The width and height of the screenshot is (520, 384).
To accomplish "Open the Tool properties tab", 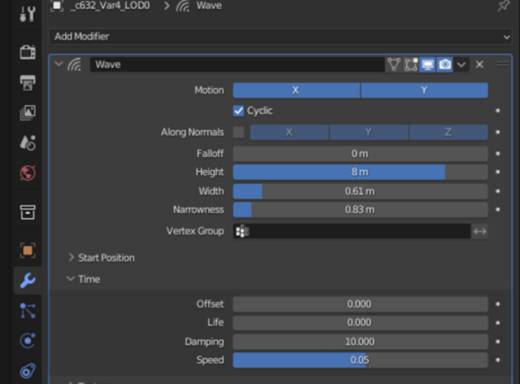I will (28, 14).
